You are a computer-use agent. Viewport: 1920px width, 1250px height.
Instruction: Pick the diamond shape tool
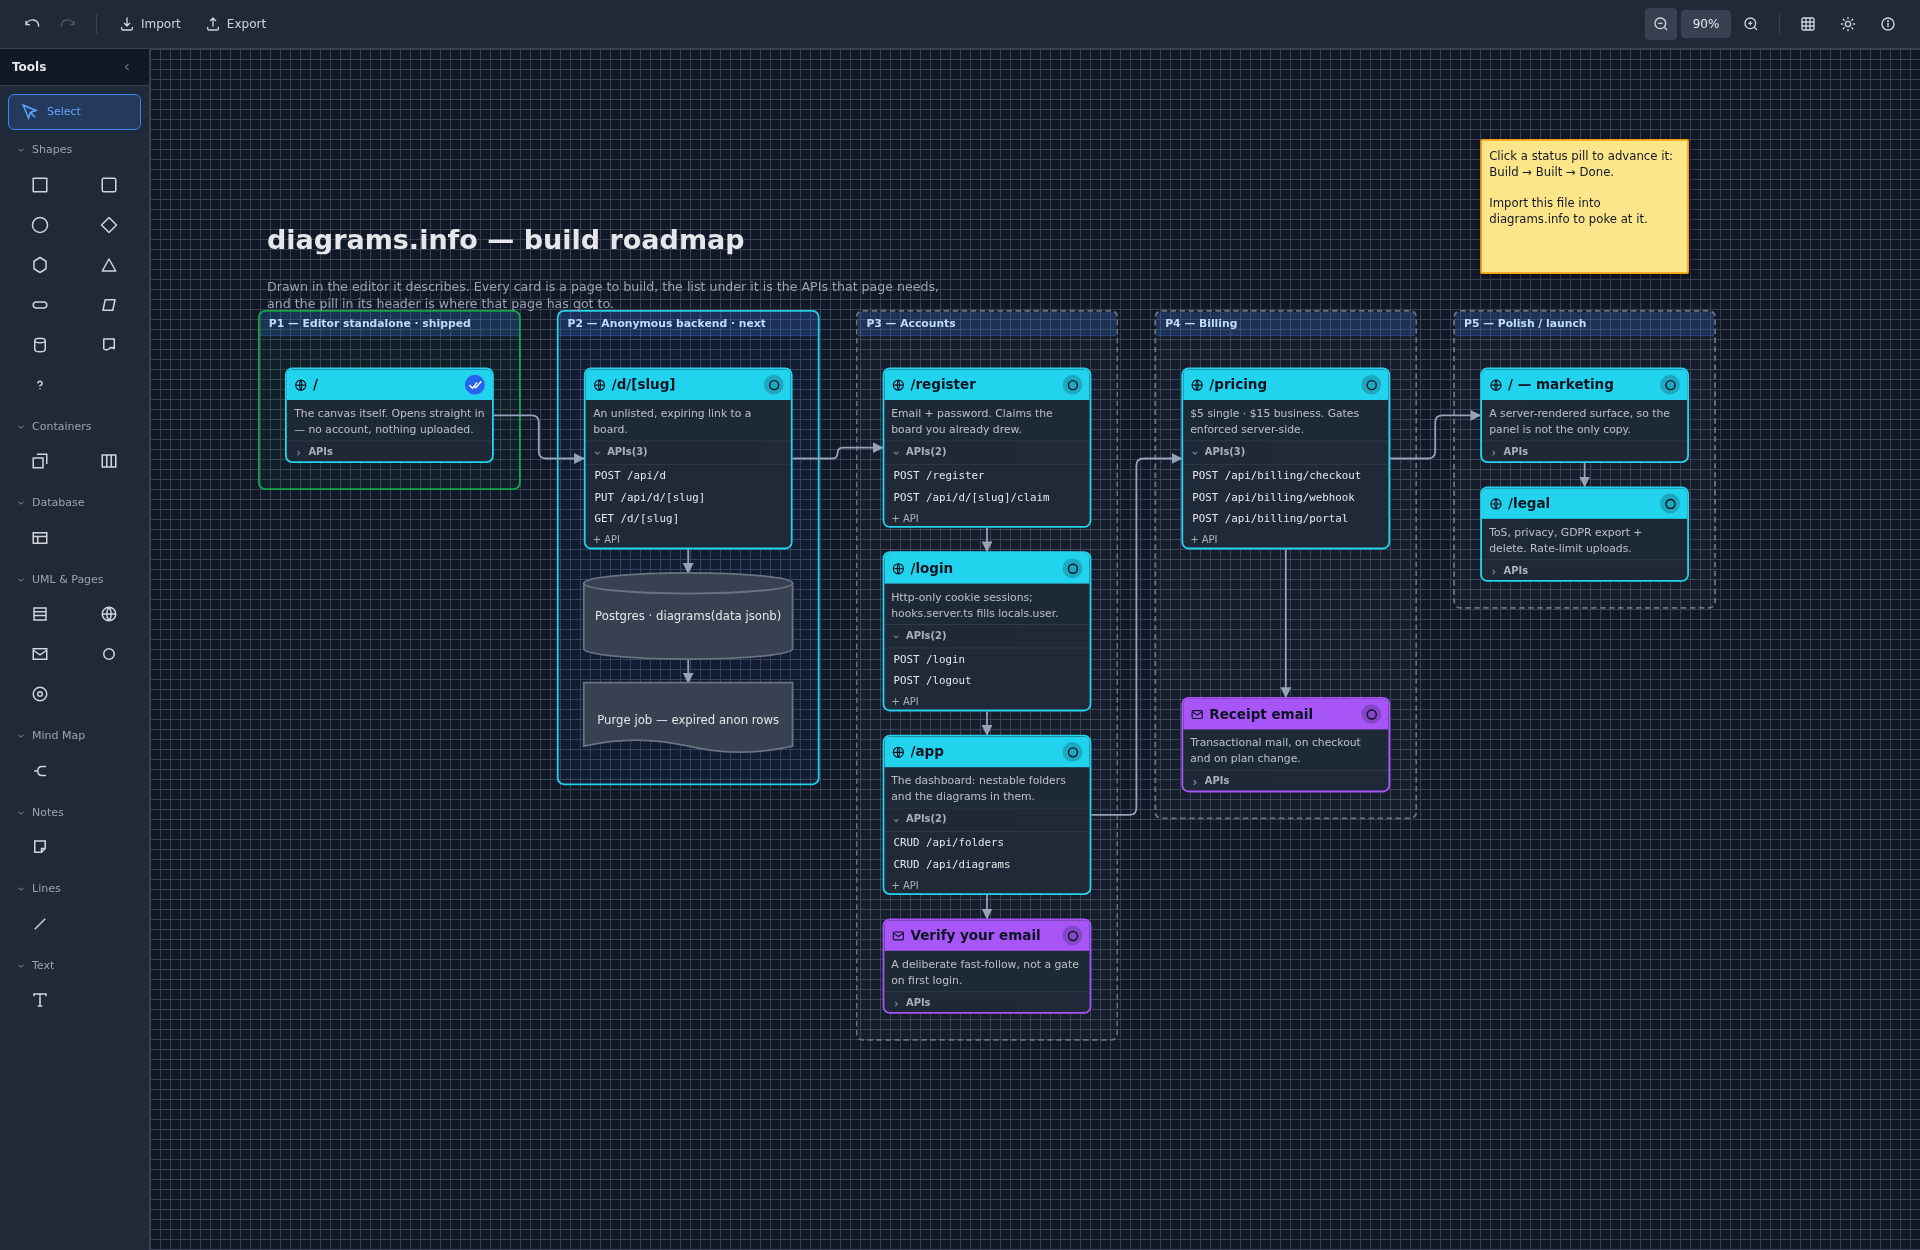[109, 225]
